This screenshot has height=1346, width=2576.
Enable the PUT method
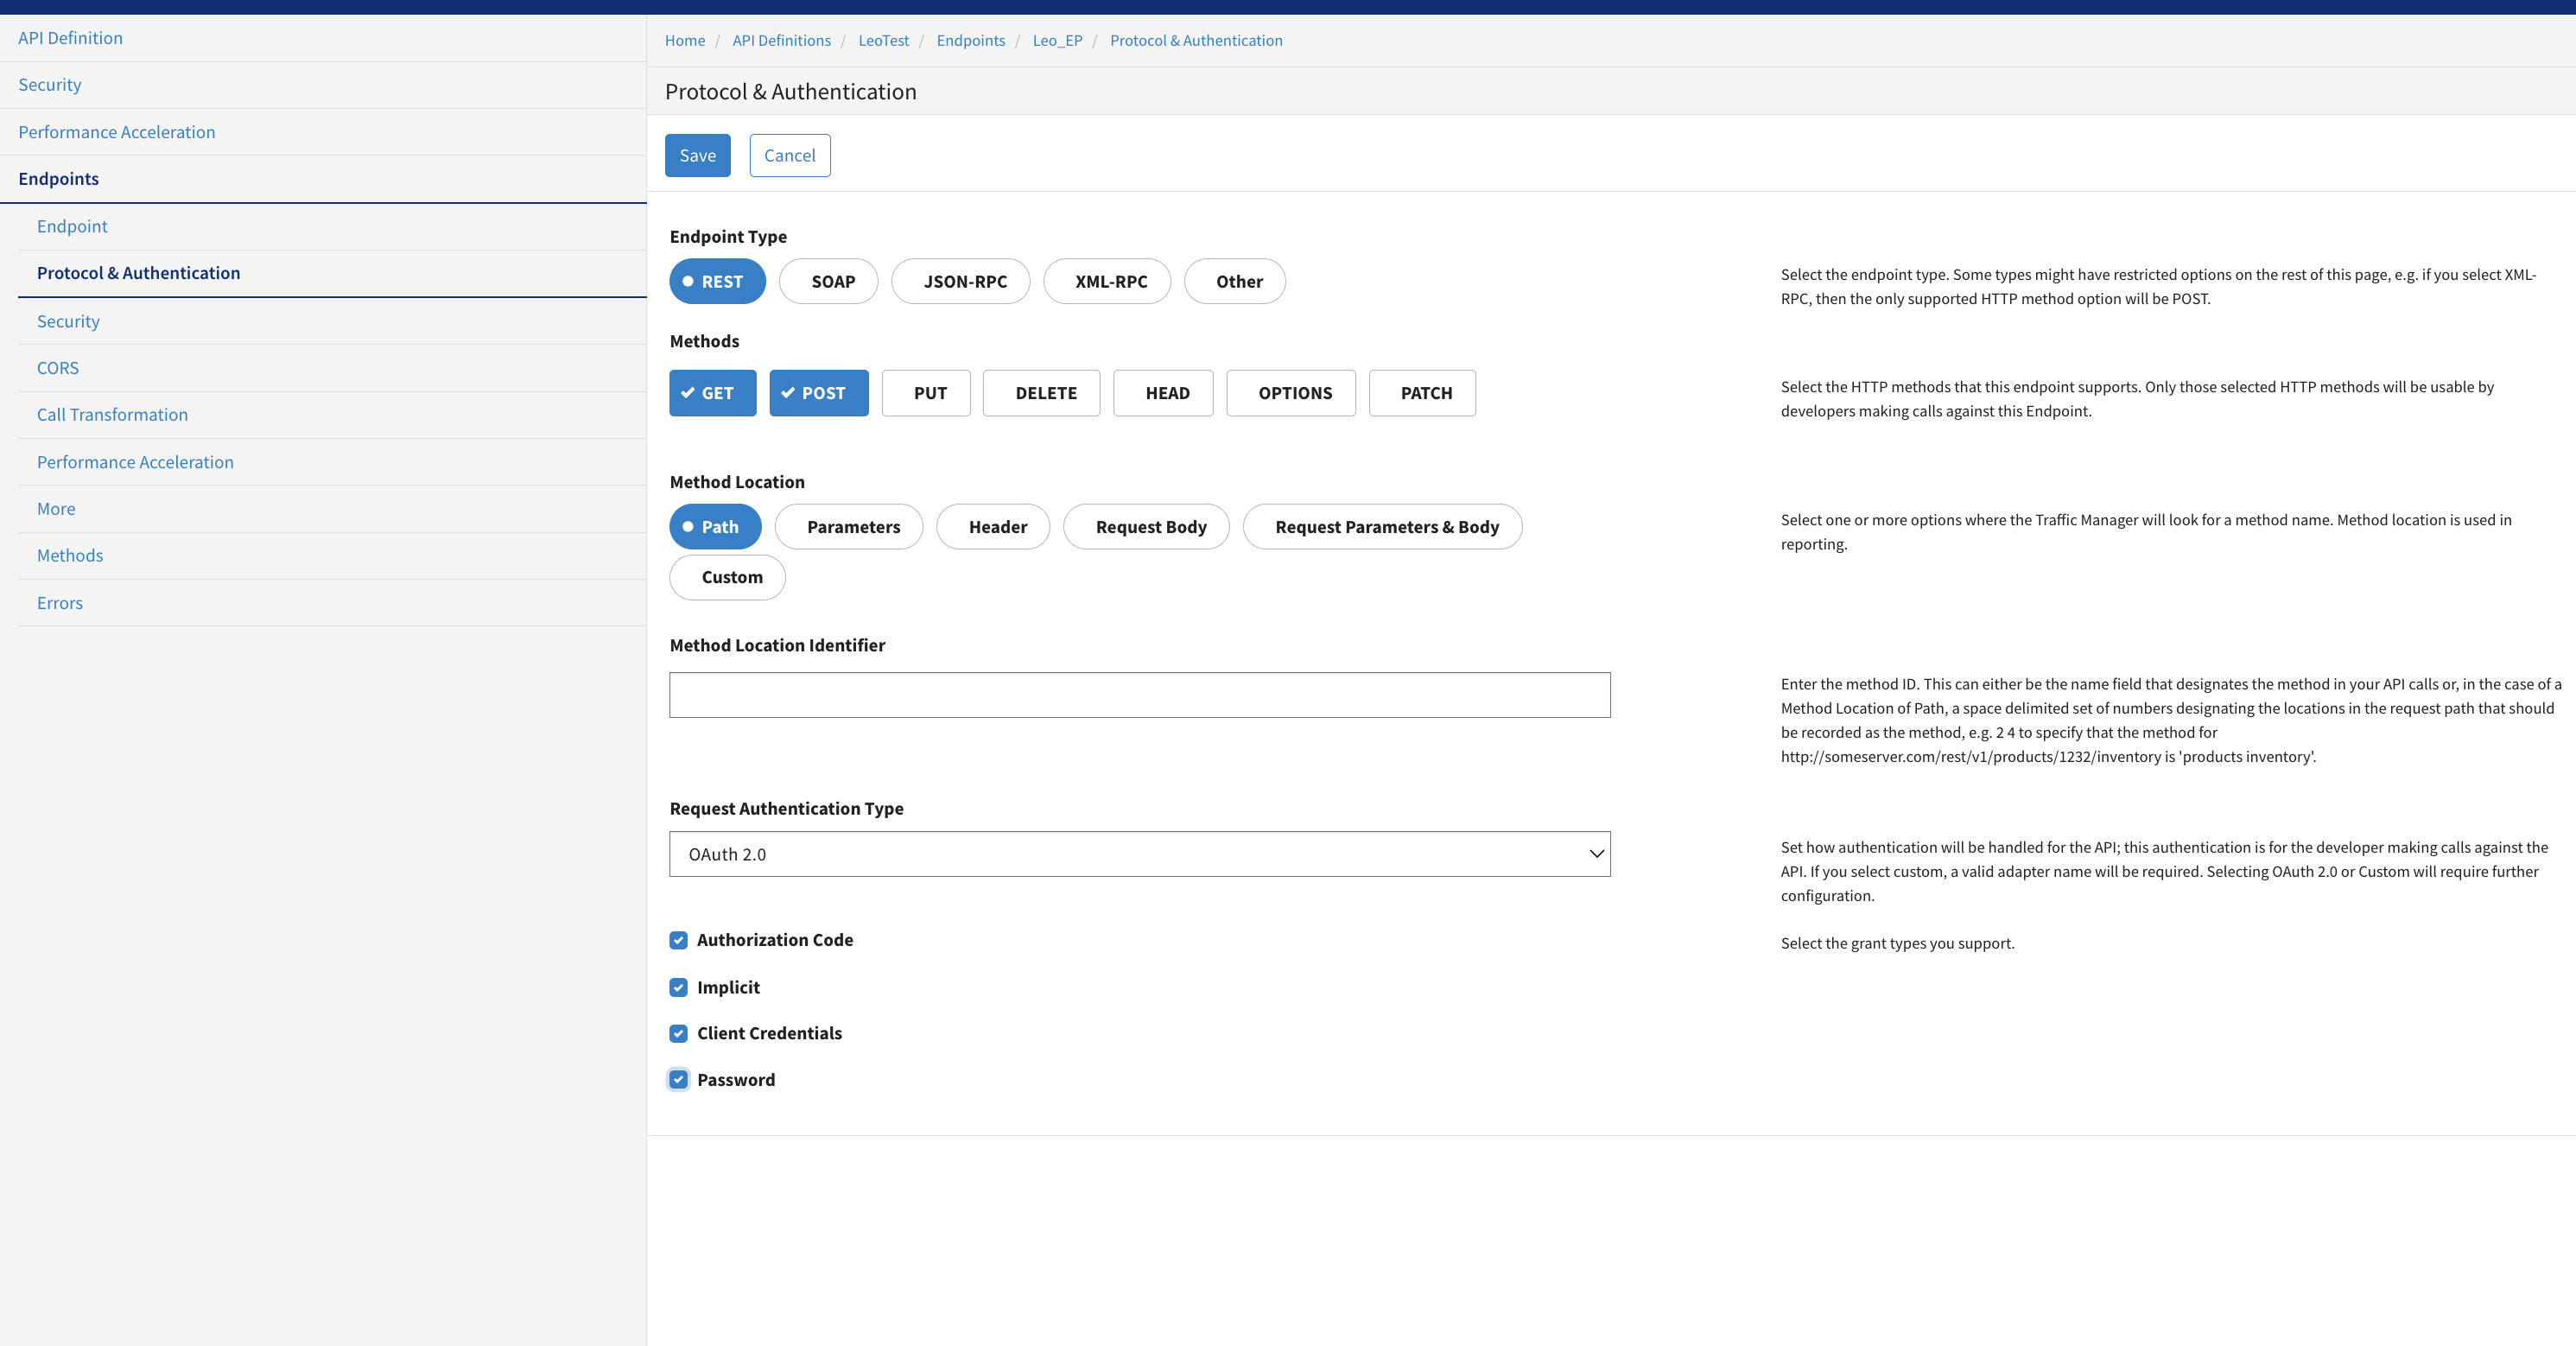(926, 393)
